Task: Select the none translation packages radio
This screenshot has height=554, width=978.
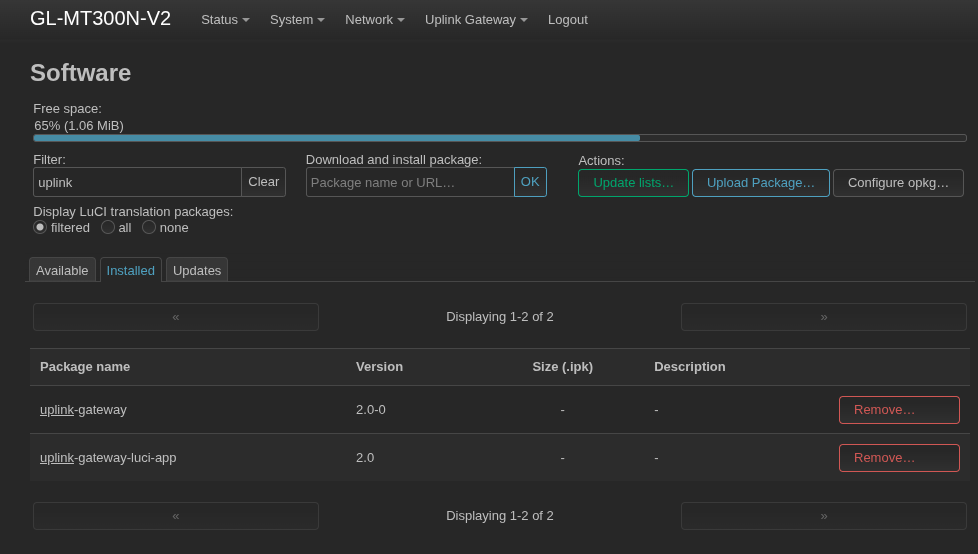Action: [x=148, y=227]
